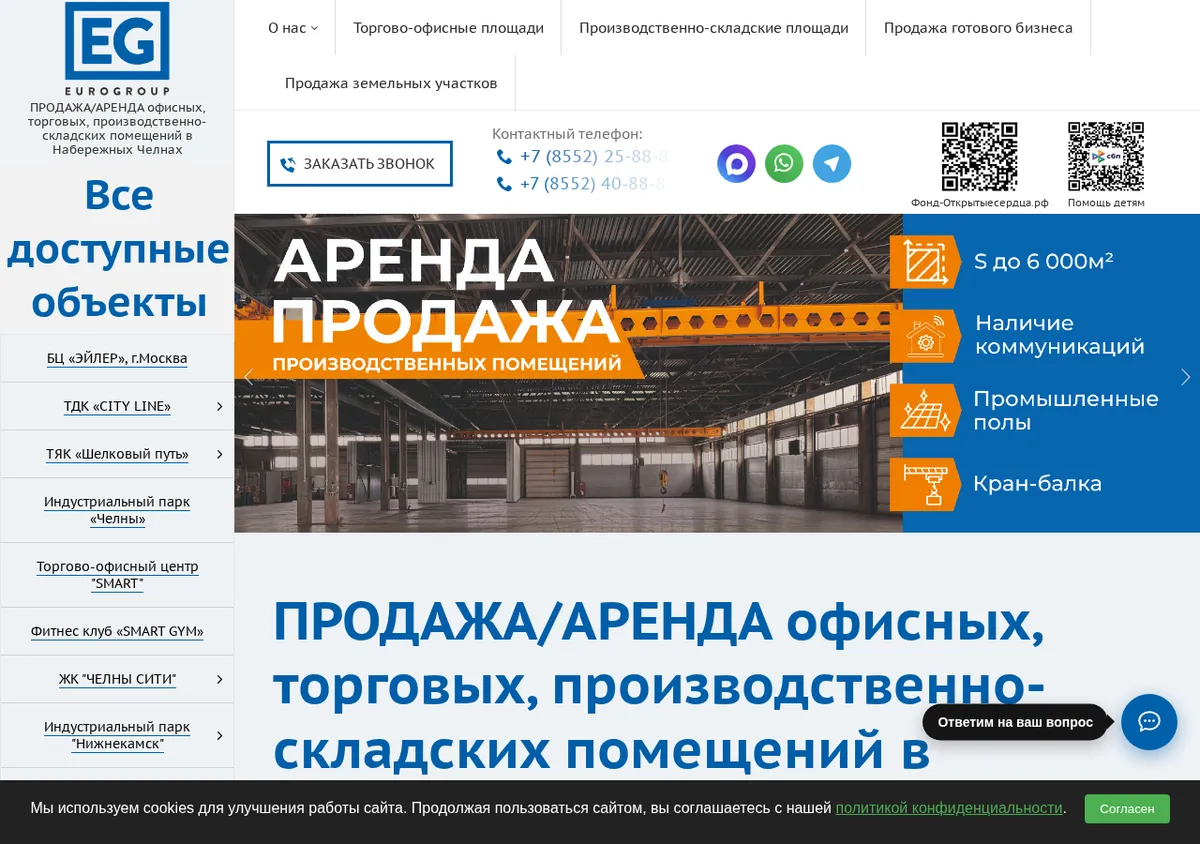Click the Фонд-Открытыесердца.рф QR code
The width and height of the screenshot is (1200, 844).
click(979, 157)
